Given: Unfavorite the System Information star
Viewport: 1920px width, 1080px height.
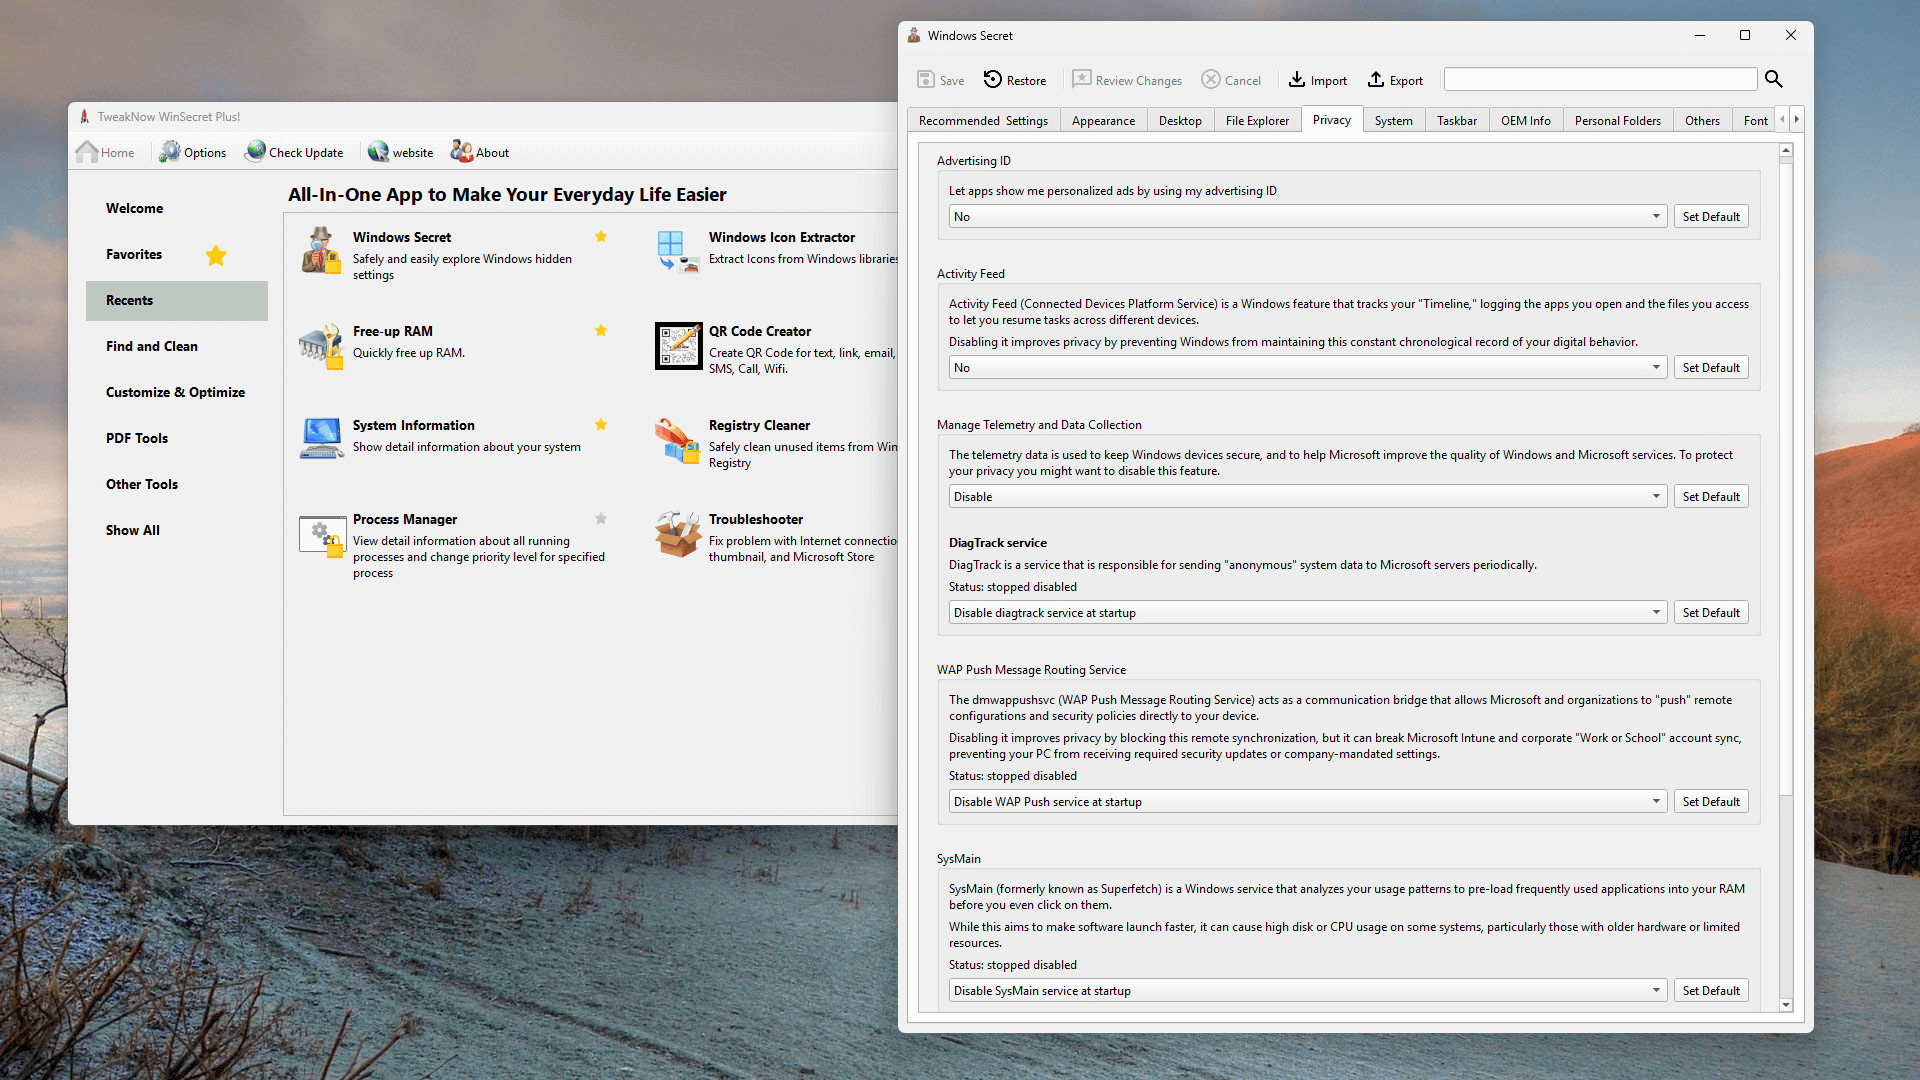Looking at the screenshot, I should coord(601,424).
